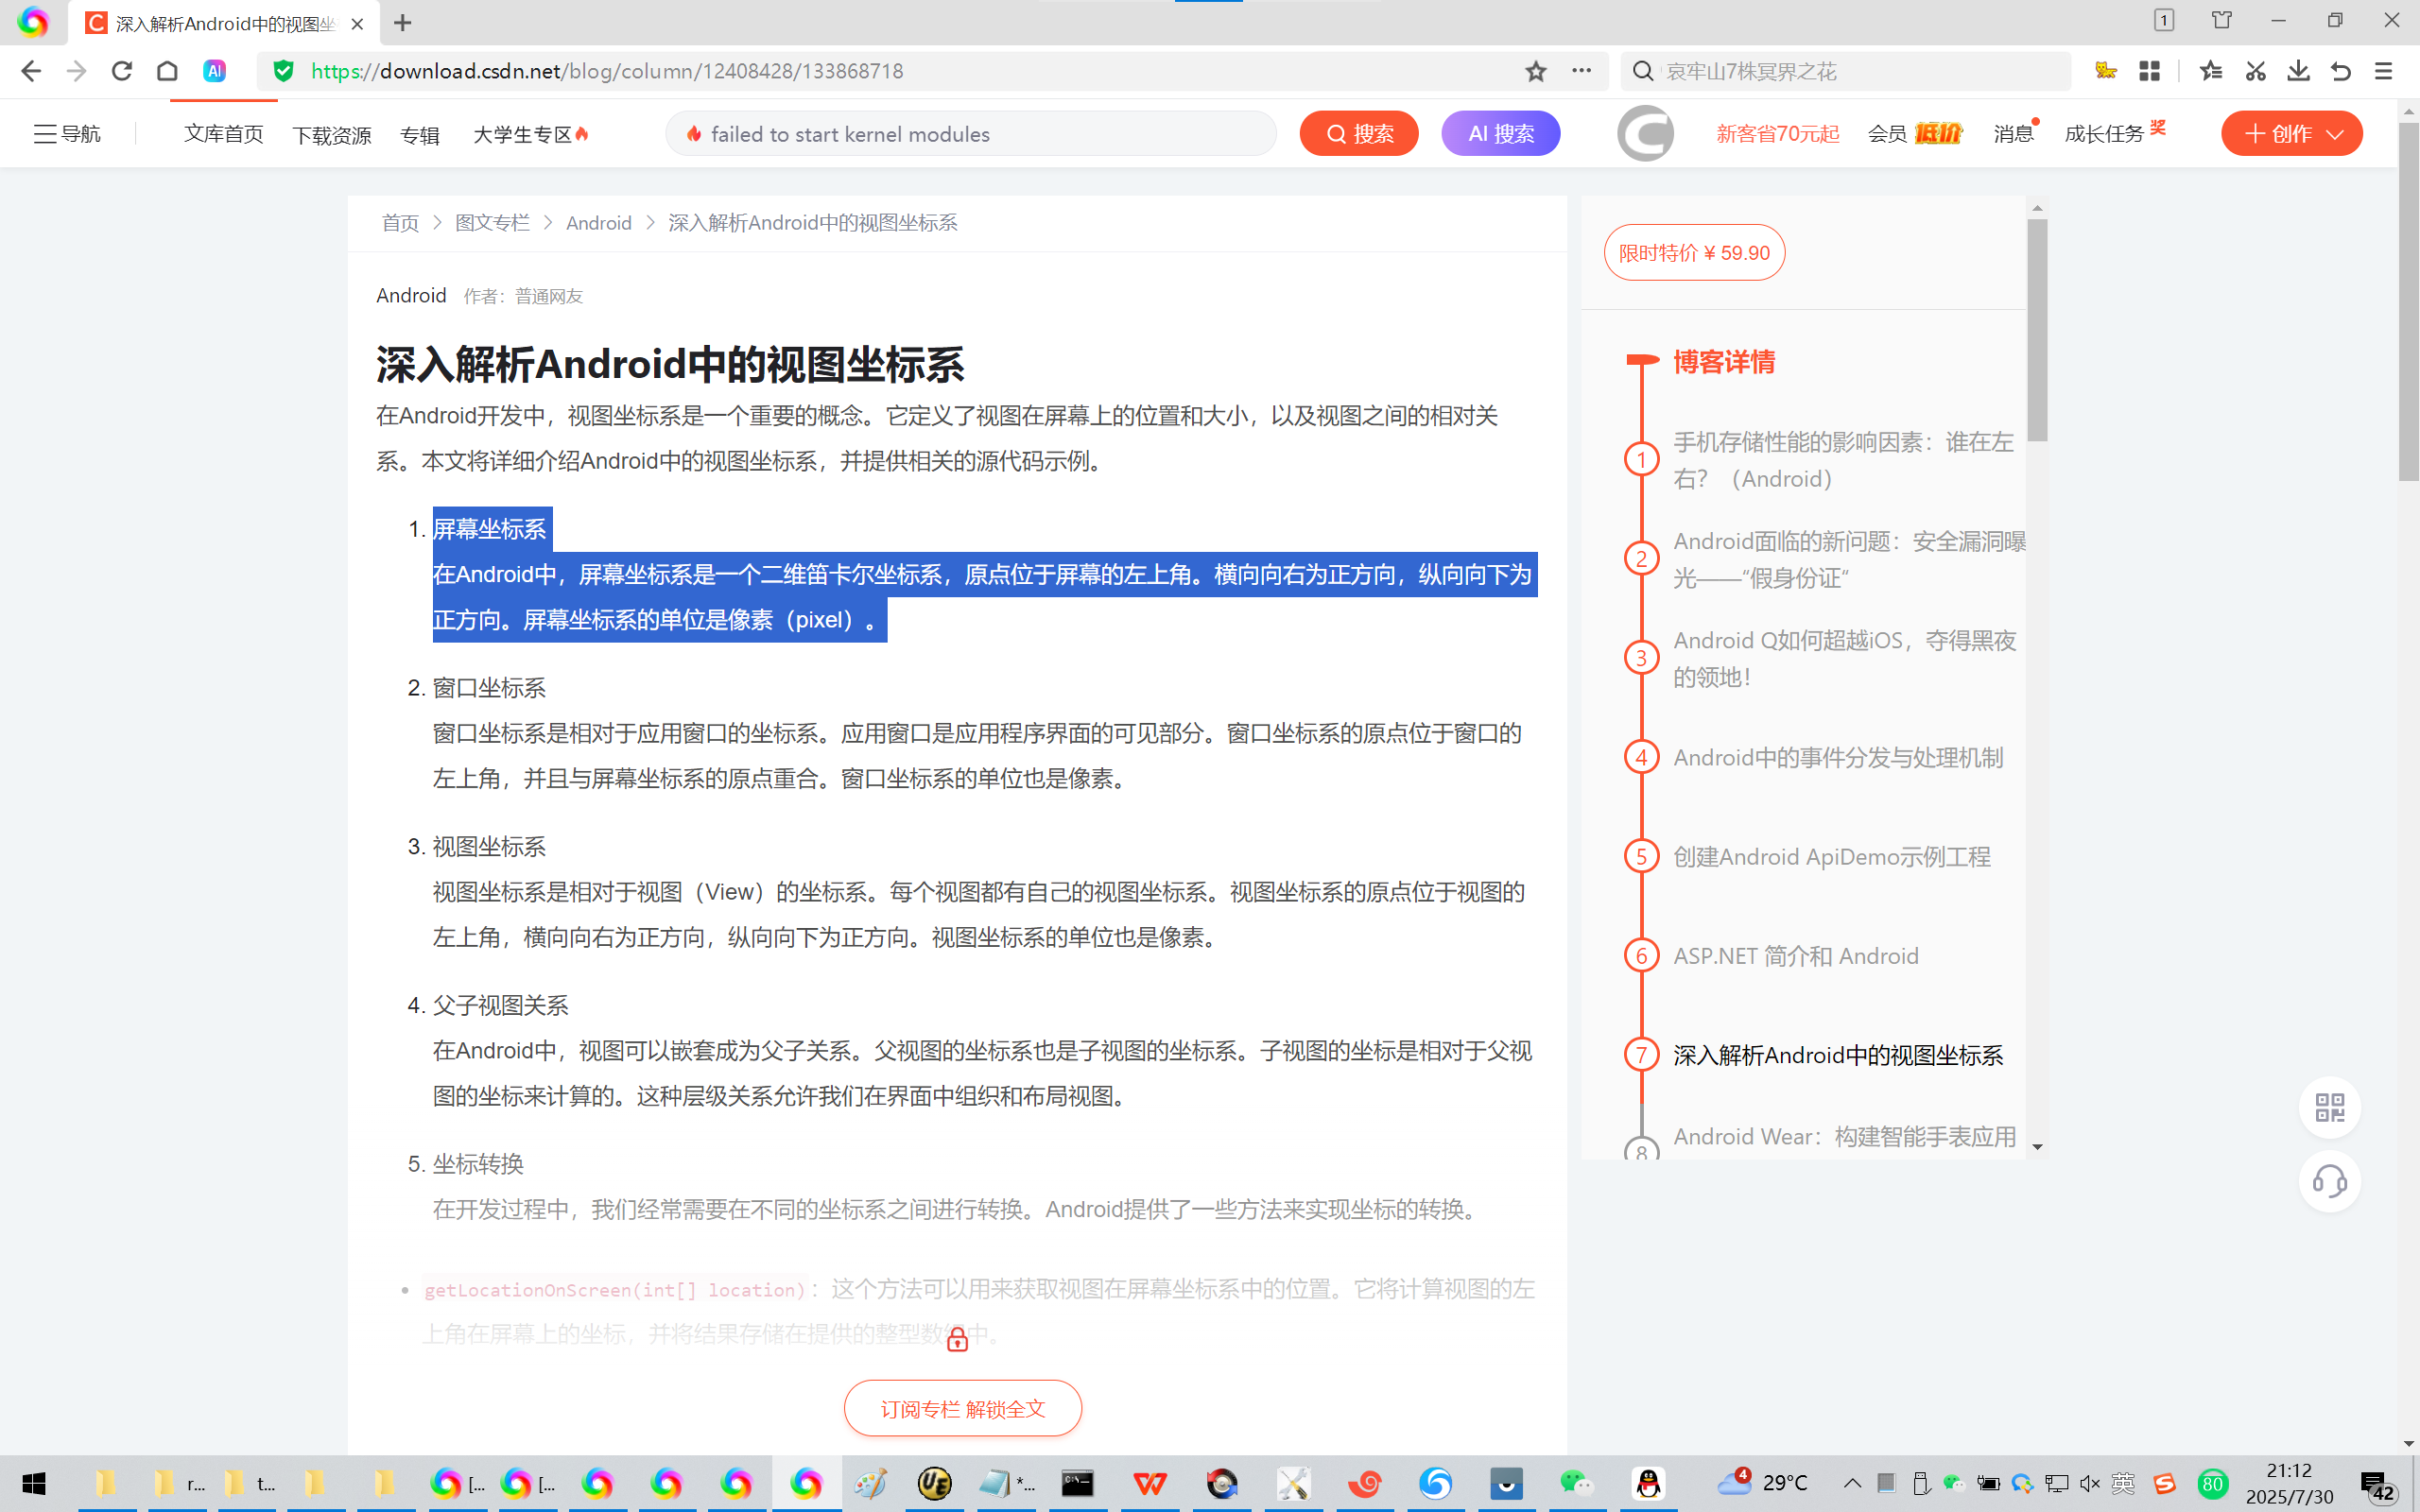Open article 2 Android面临的新问题
Image resolution: width=2420 pixels, height=1512 pixels.
pyautogui.click(x=1849, y=559)
